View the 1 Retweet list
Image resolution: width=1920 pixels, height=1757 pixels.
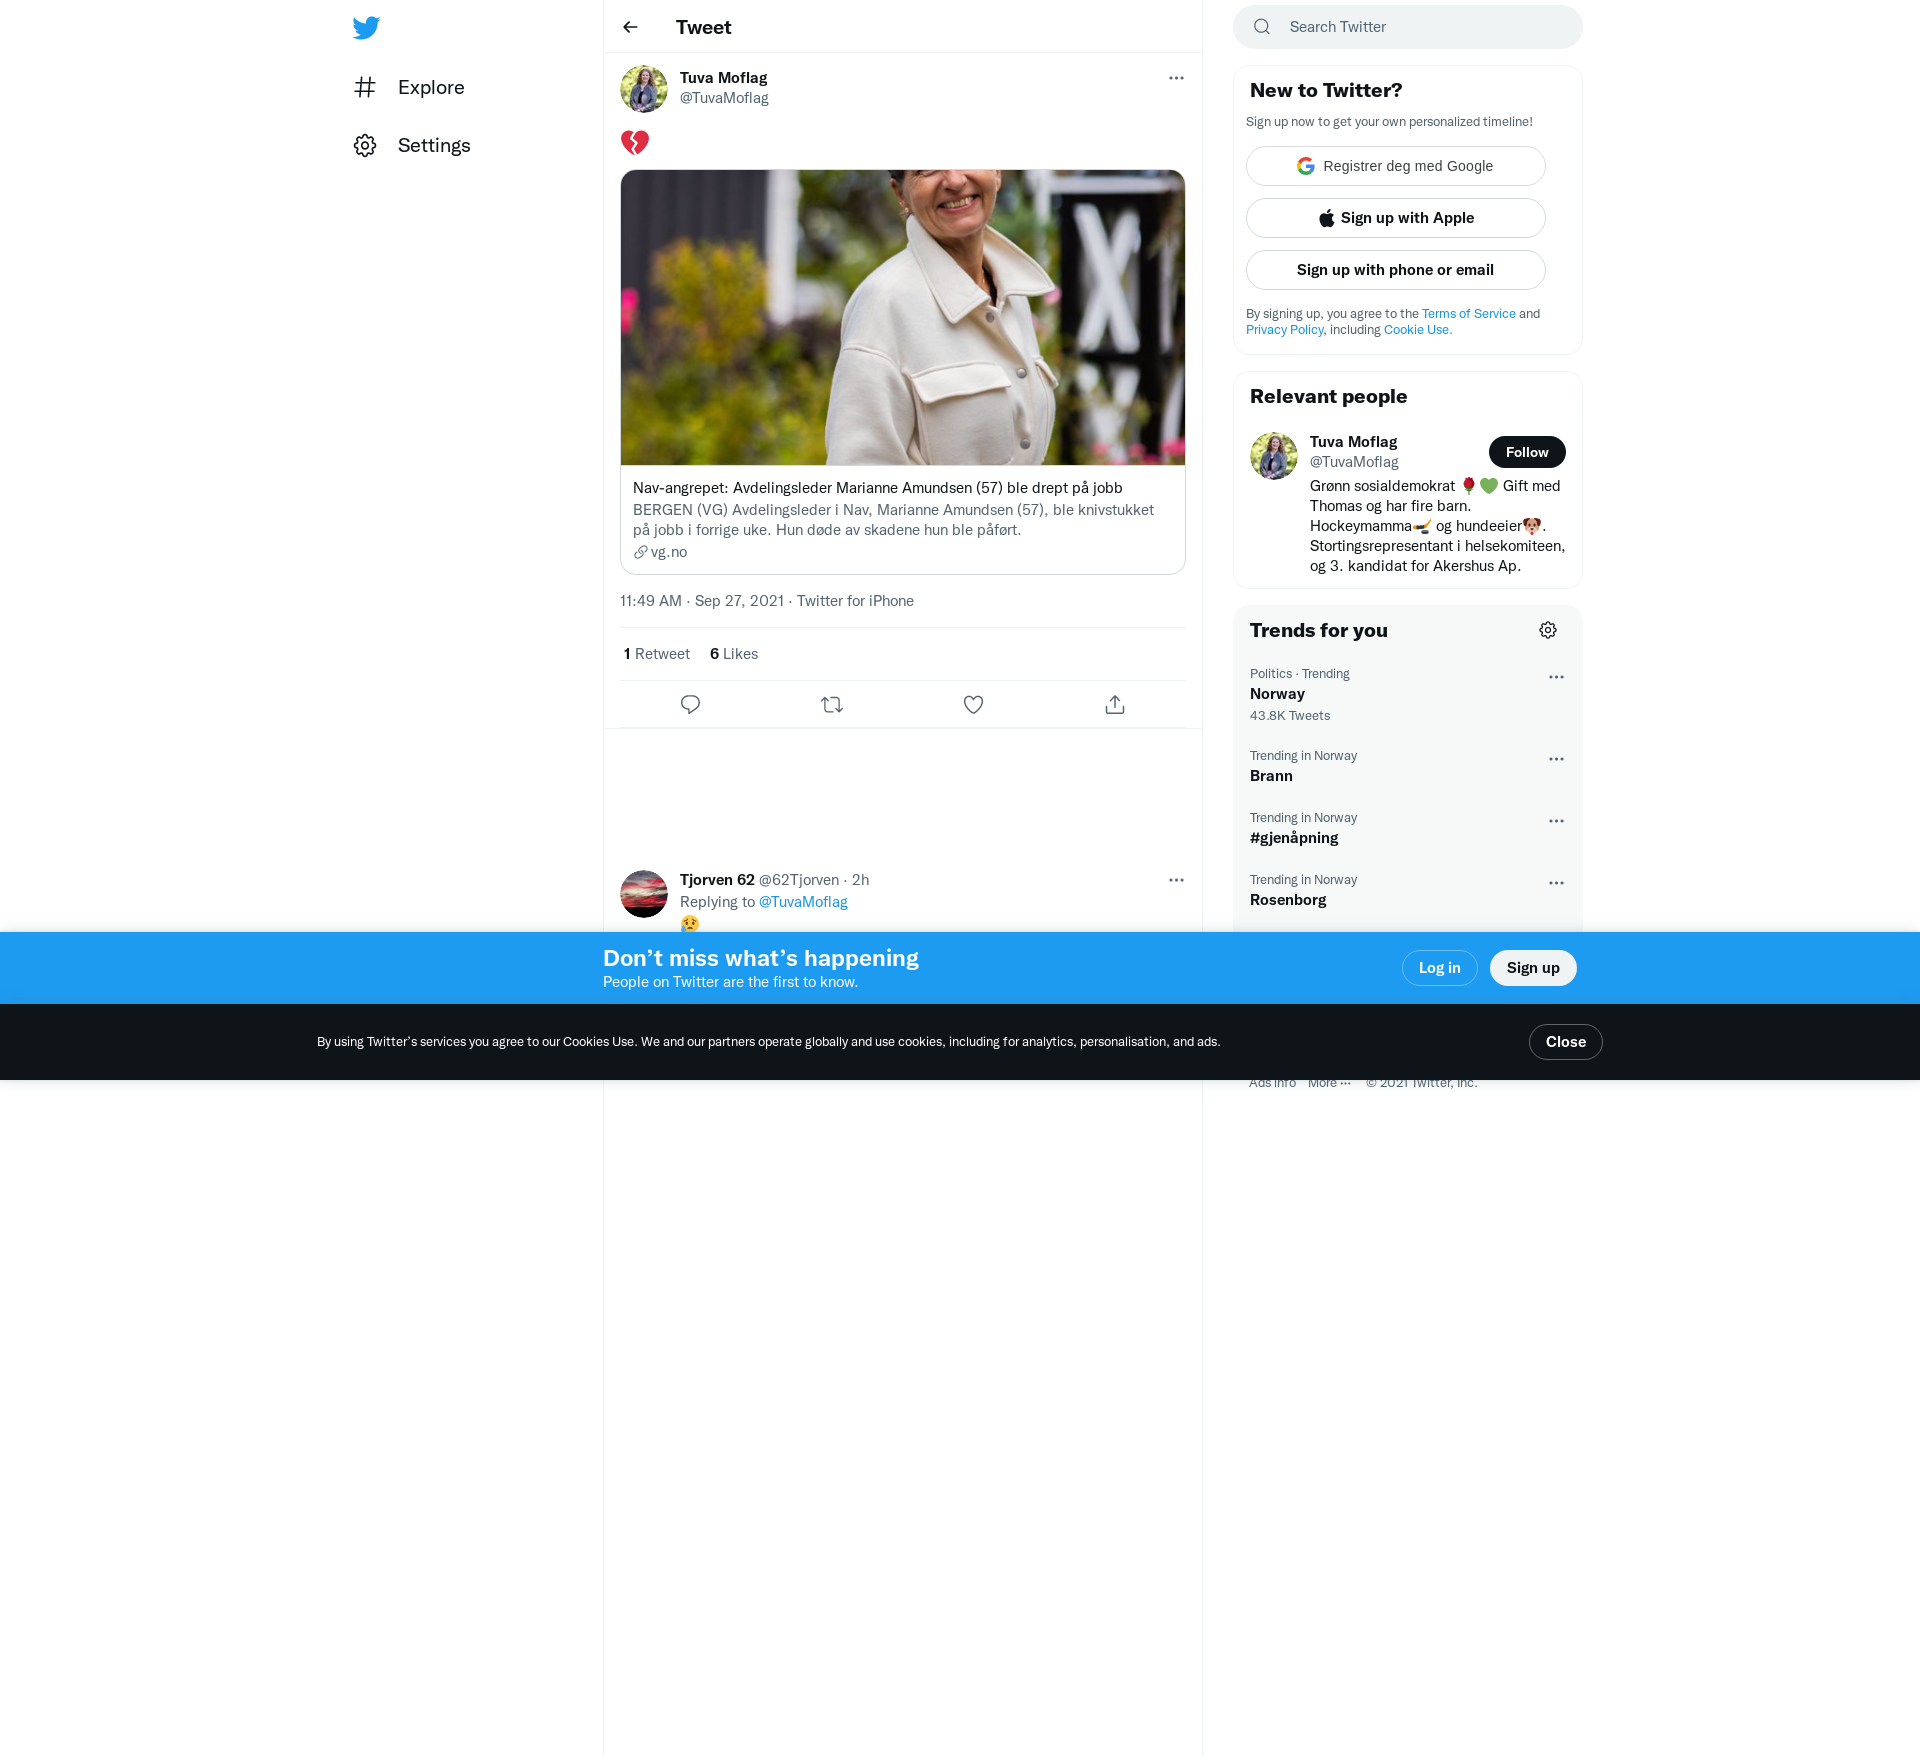click(x=657, y=654)
